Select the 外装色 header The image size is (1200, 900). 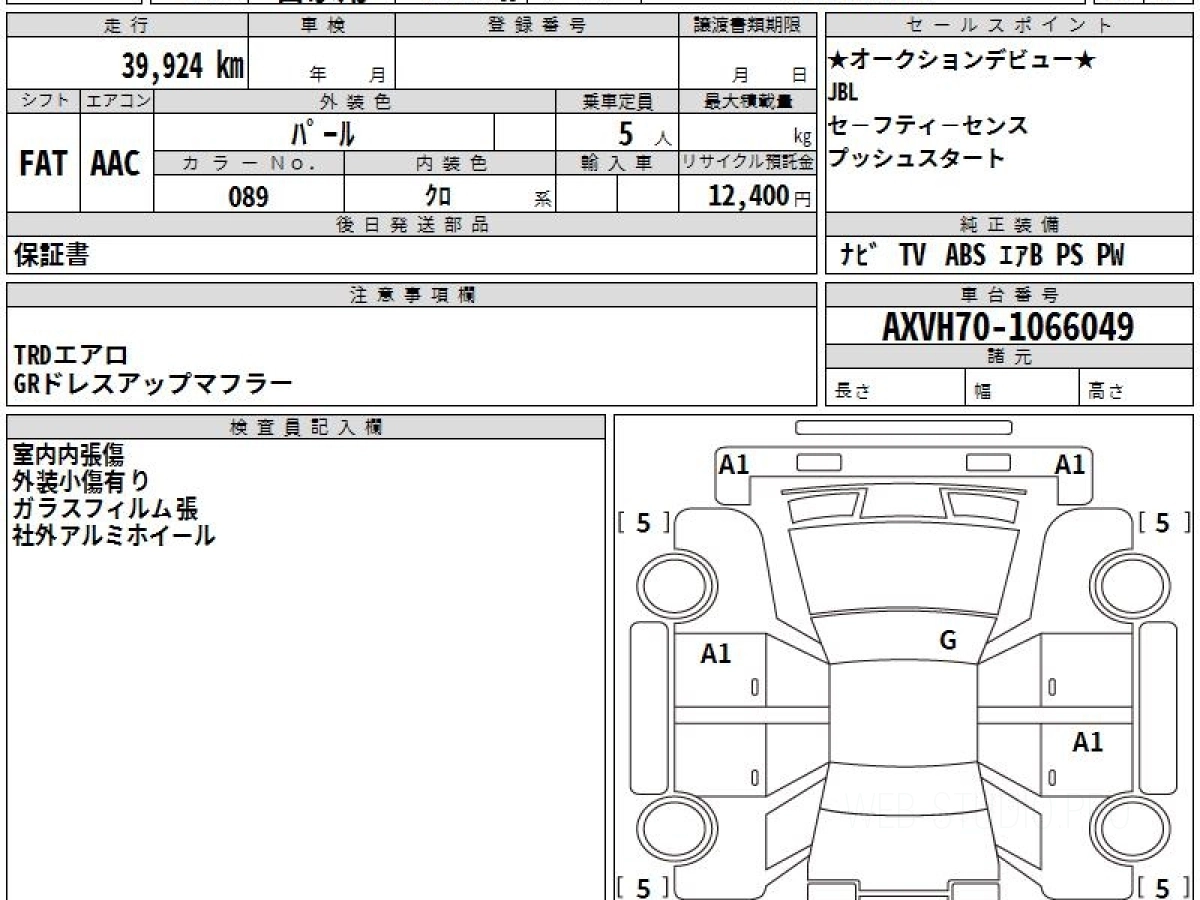[x=355, y=101]
